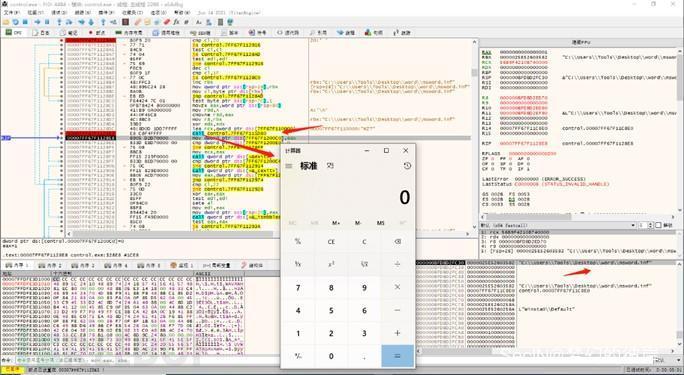Viewport: 684px width, 375px height.
Task: Click the stack pane vertical scrollbar
Action: pyautogui.click(x=680, y=305)
